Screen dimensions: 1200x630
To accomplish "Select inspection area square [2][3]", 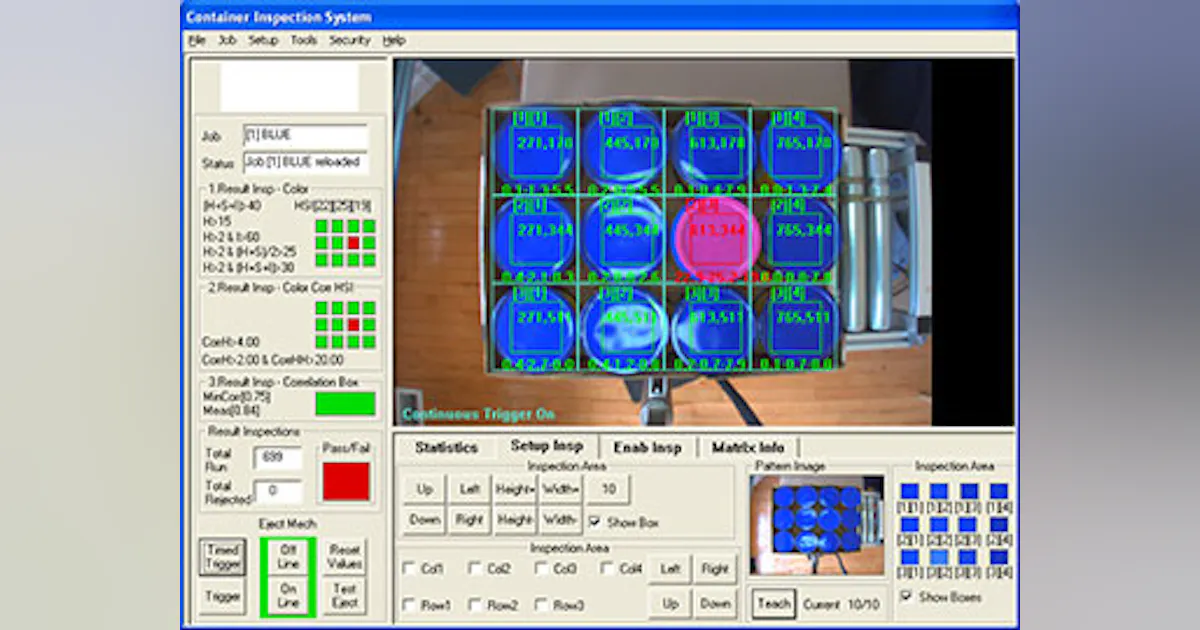I will 969,524.
